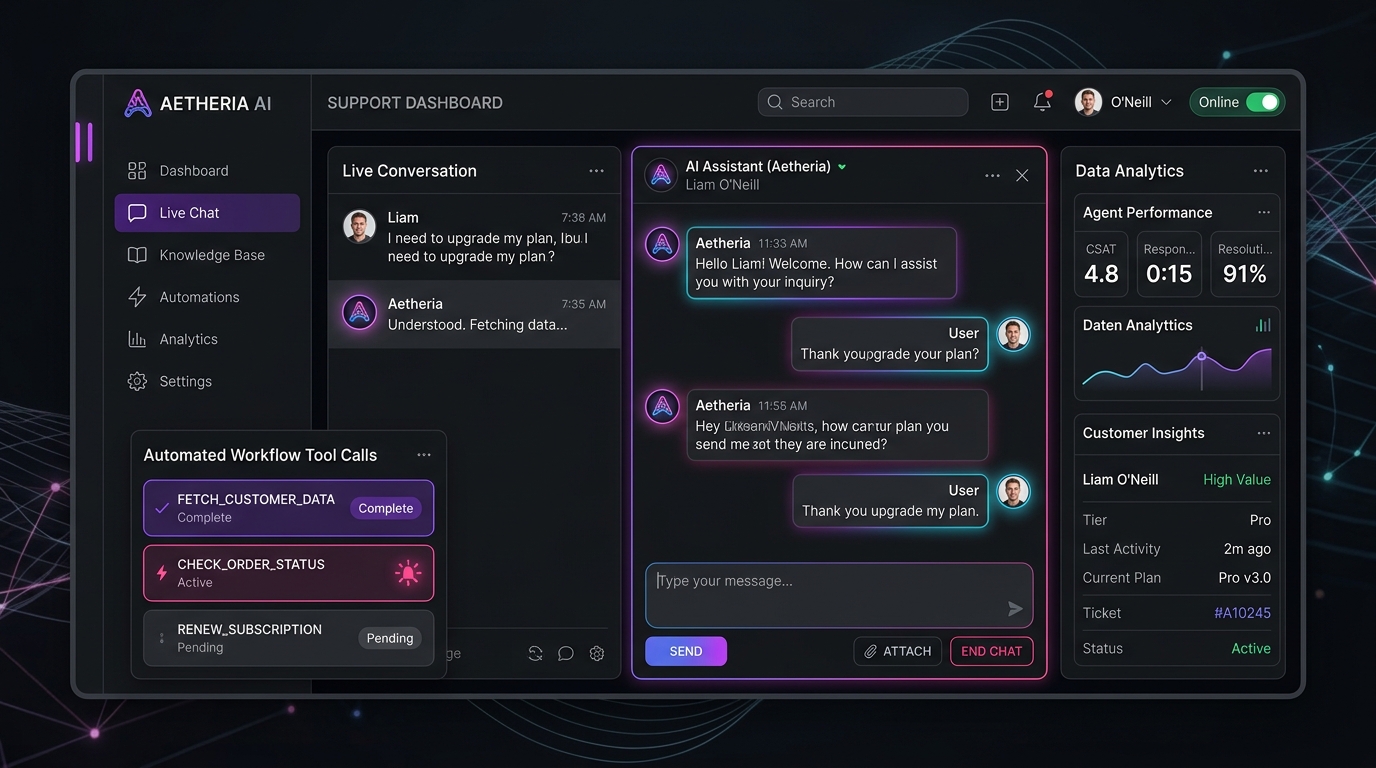
Task: Open the notifications bell icon
Action: pyautogui.click(x=1042, y=102)
